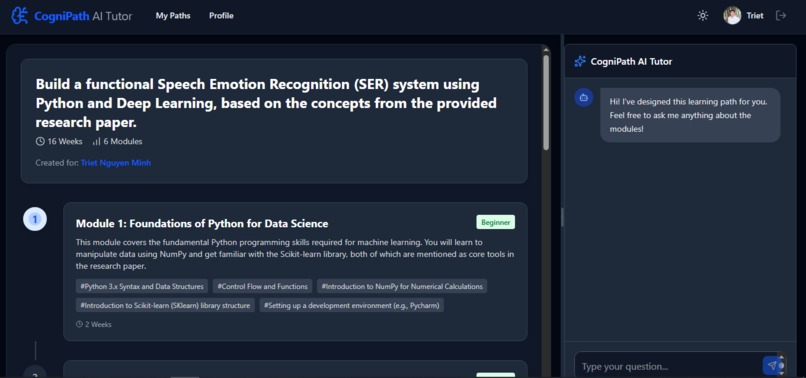
Task: Open Module 1: Foundations of Python heading
Action: (202, 223)
